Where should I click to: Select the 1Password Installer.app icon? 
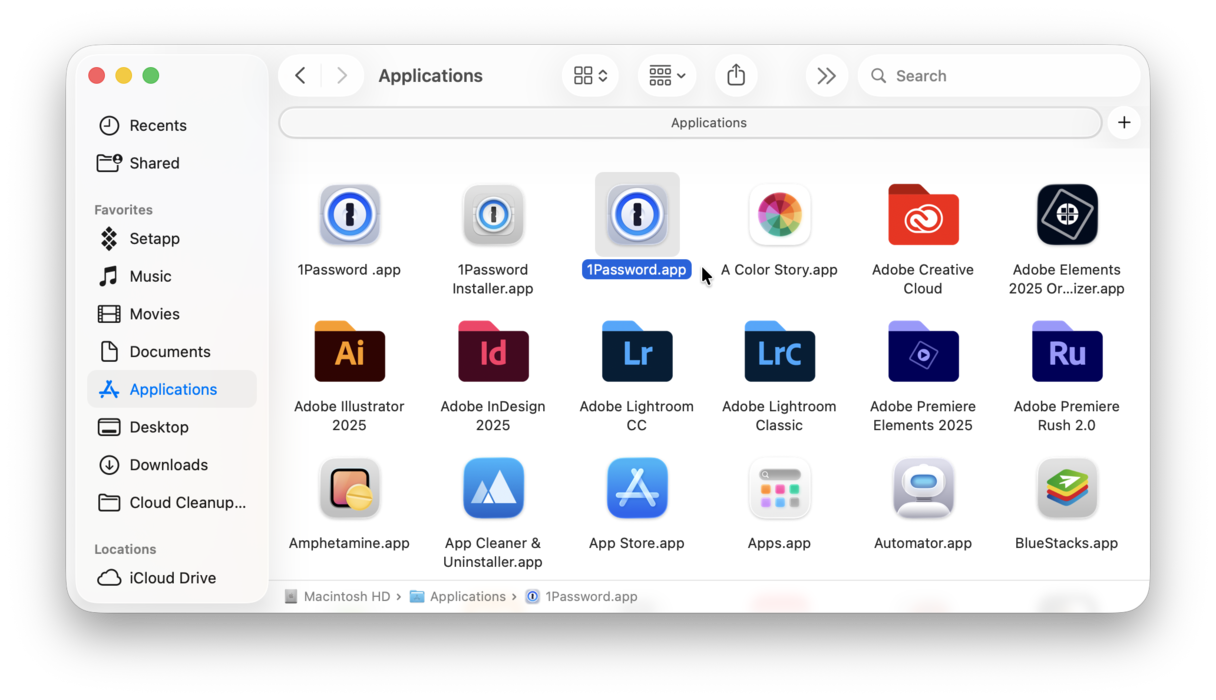pyautogui.click(x=493, y=214)
